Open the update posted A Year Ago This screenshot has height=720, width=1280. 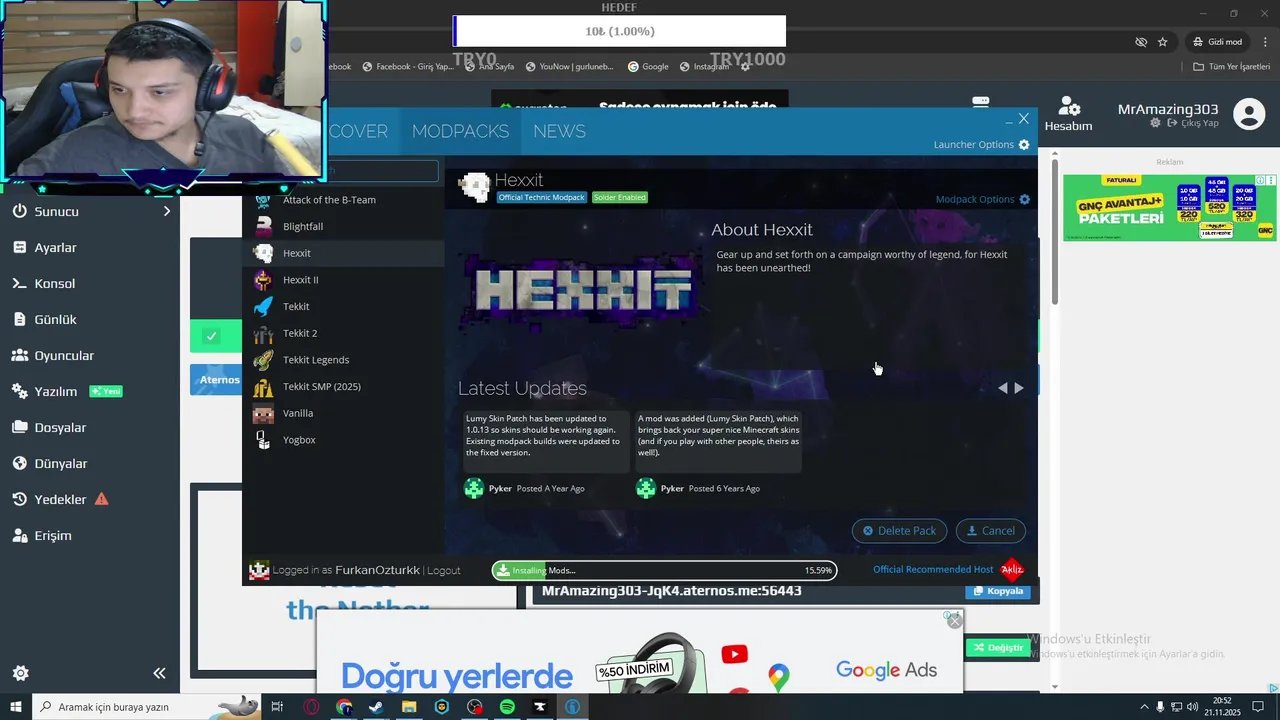[x=546, y=441]
